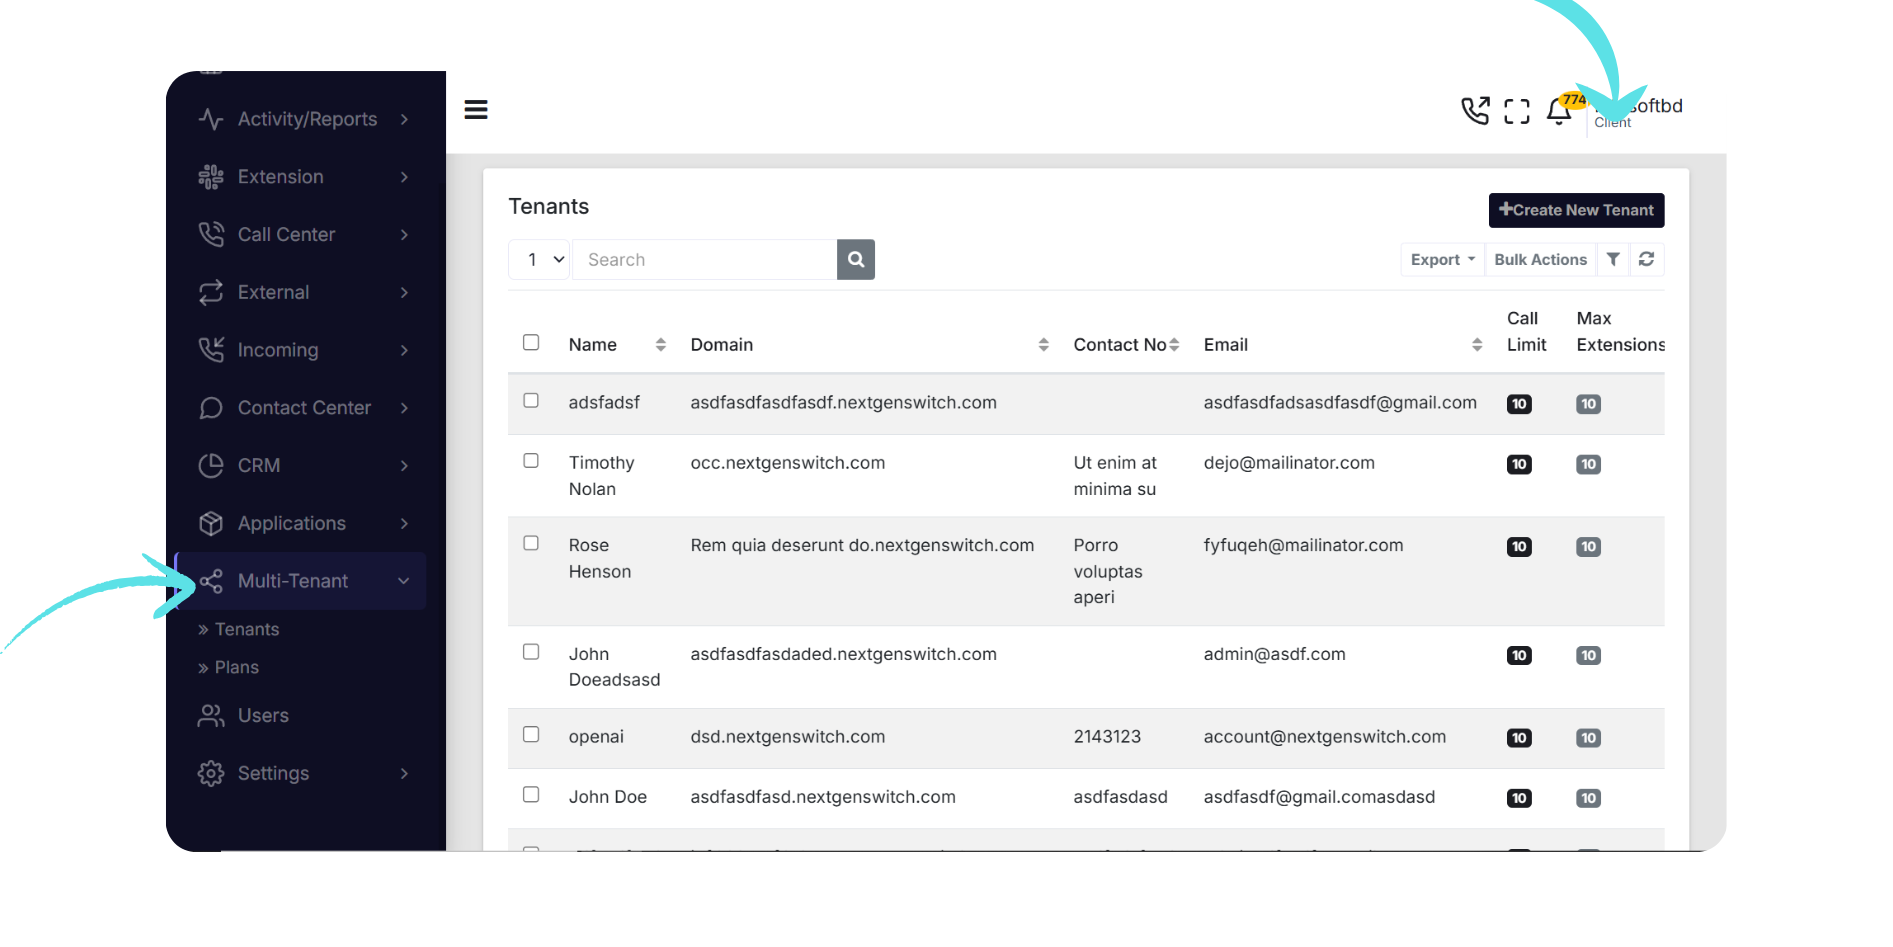Select the adsfadsf tenant checkbox
Image resolution: width=1893 pixels, height=947 pixels.
point(531,401)
